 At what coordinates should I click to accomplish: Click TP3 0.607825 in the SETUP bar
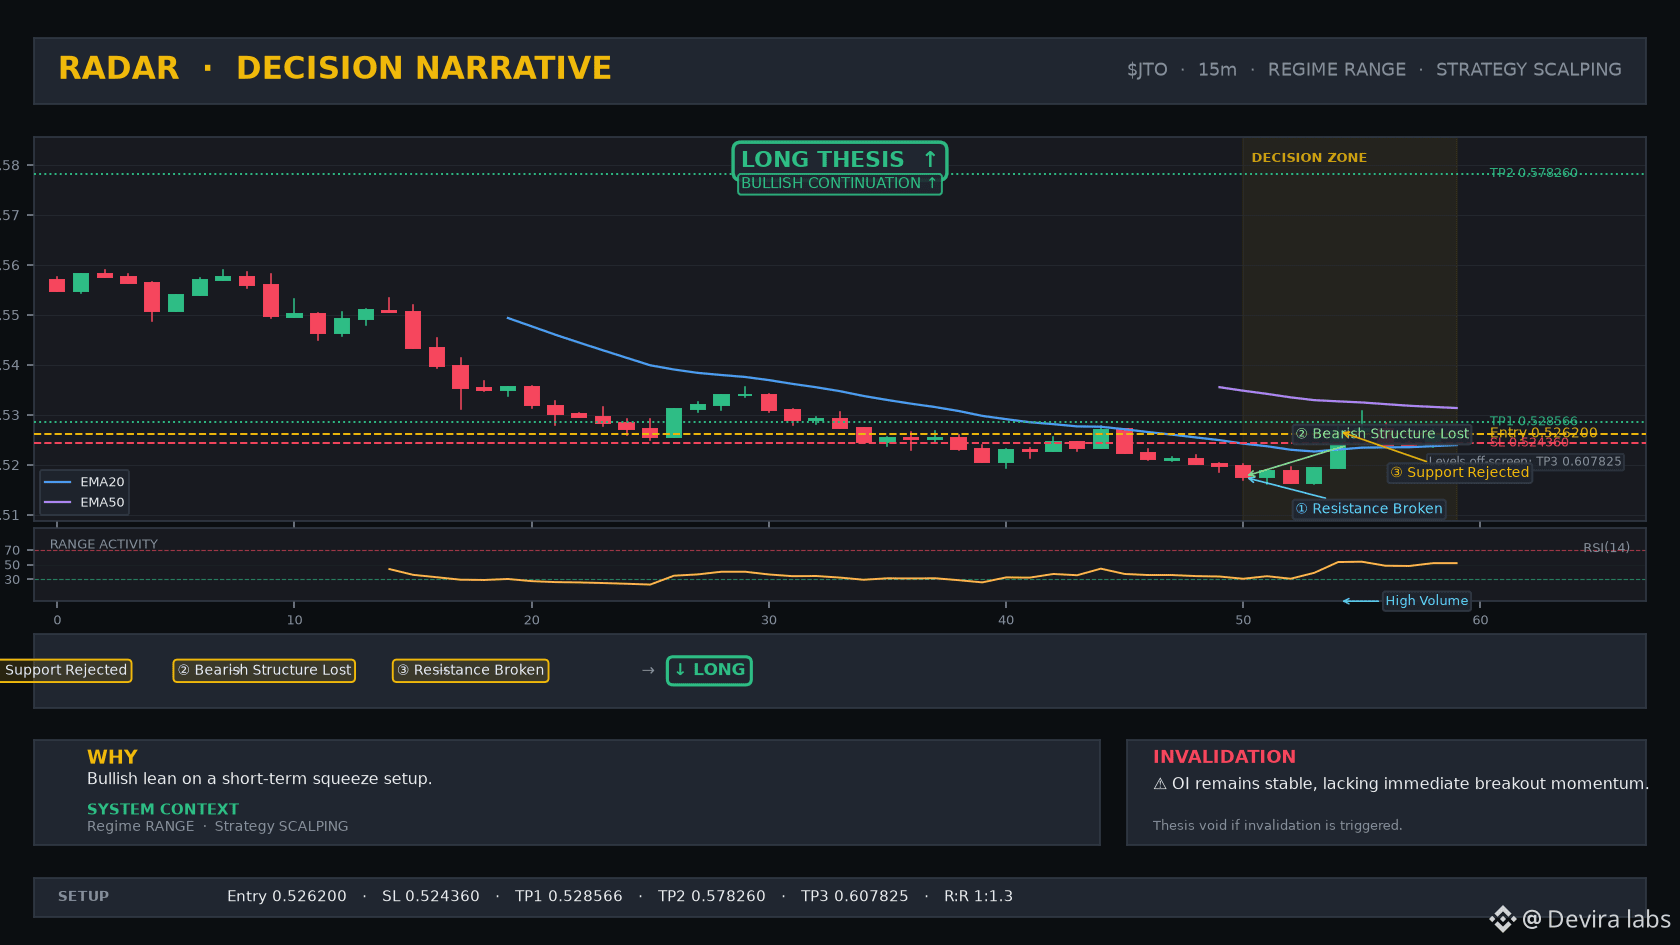coord(855,896)
